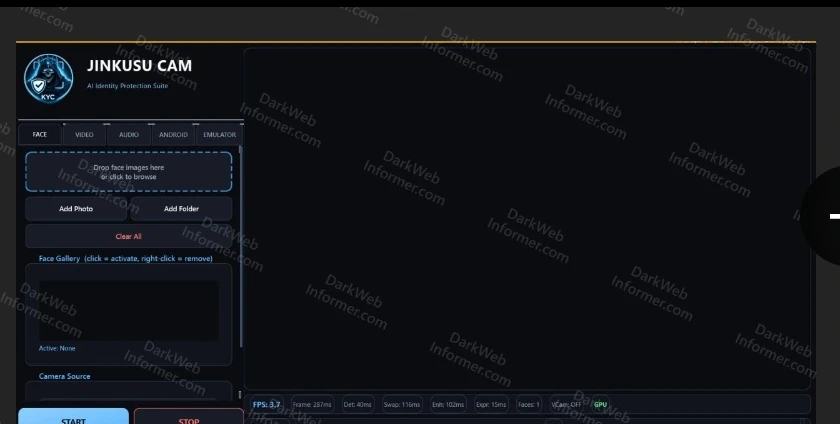Screen dimensions: 840x424
Task: Open the VIDEO tab
Action: click(84, 134)
